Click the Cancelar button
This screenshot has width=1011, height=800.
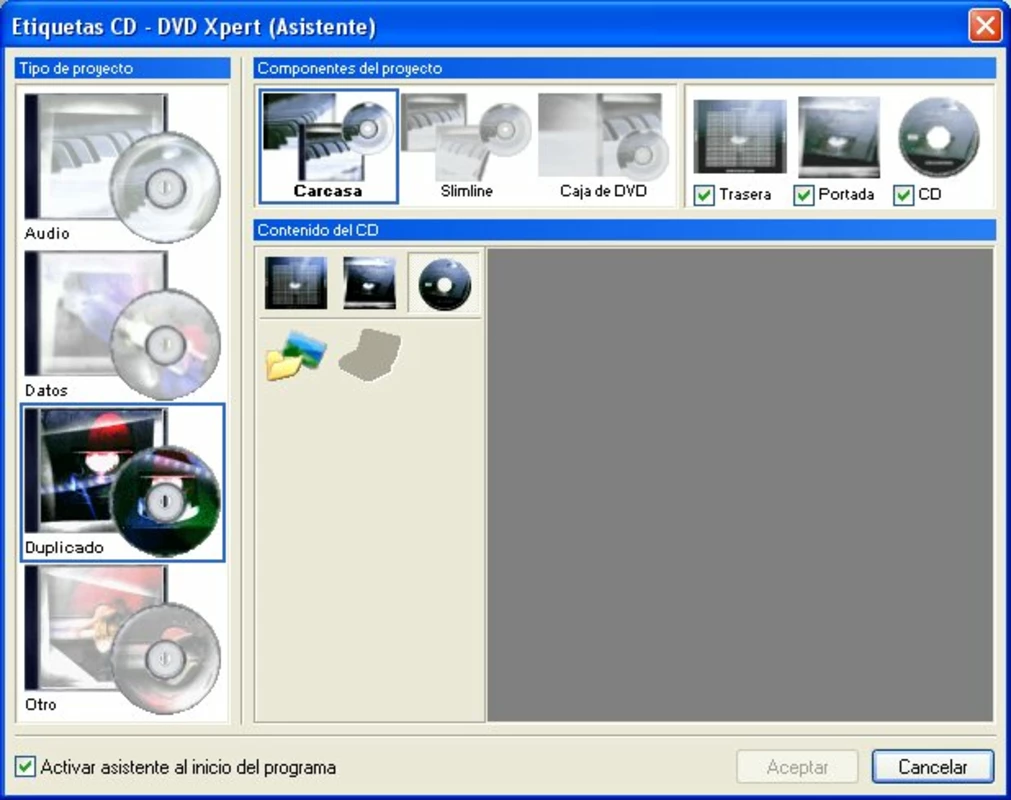(932, 767)
